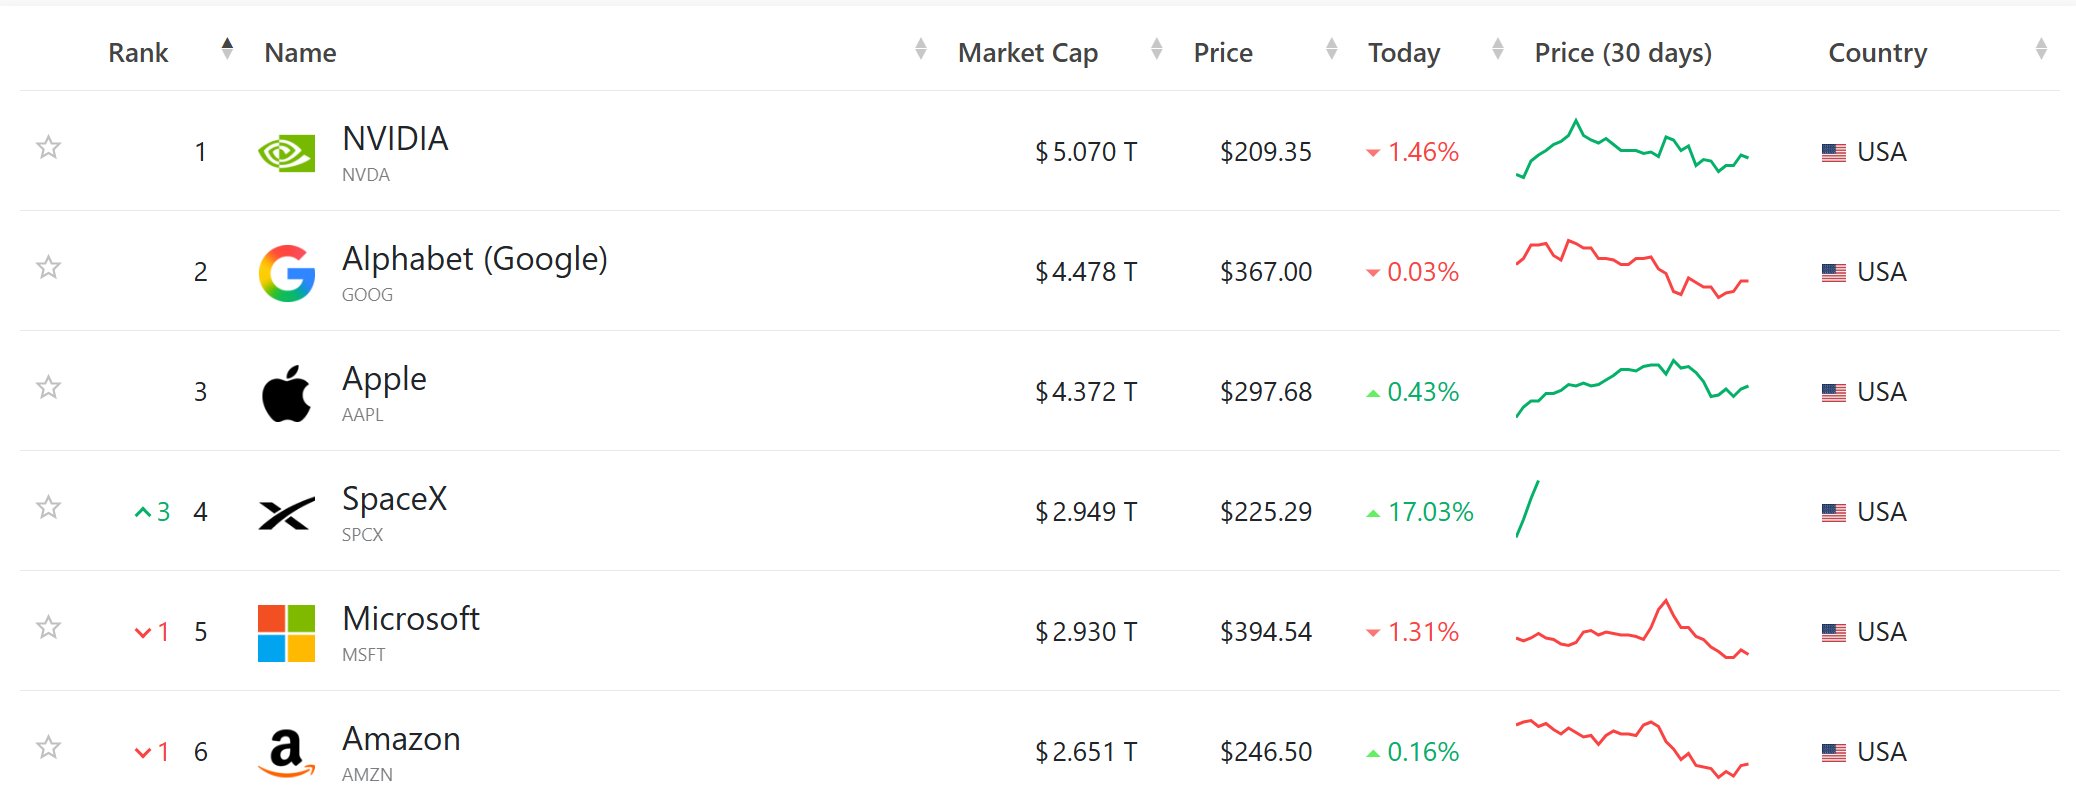2076x803 pixels.
Task: Click the Microsoft 30-day price sparkline
Action: (x=1632, y=629)
